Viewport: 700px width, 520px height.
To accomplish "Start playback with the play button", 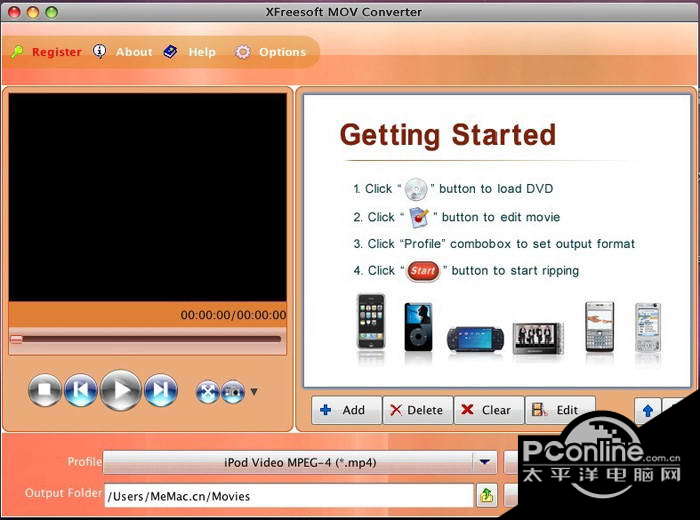I will click(x=121, y=390).
